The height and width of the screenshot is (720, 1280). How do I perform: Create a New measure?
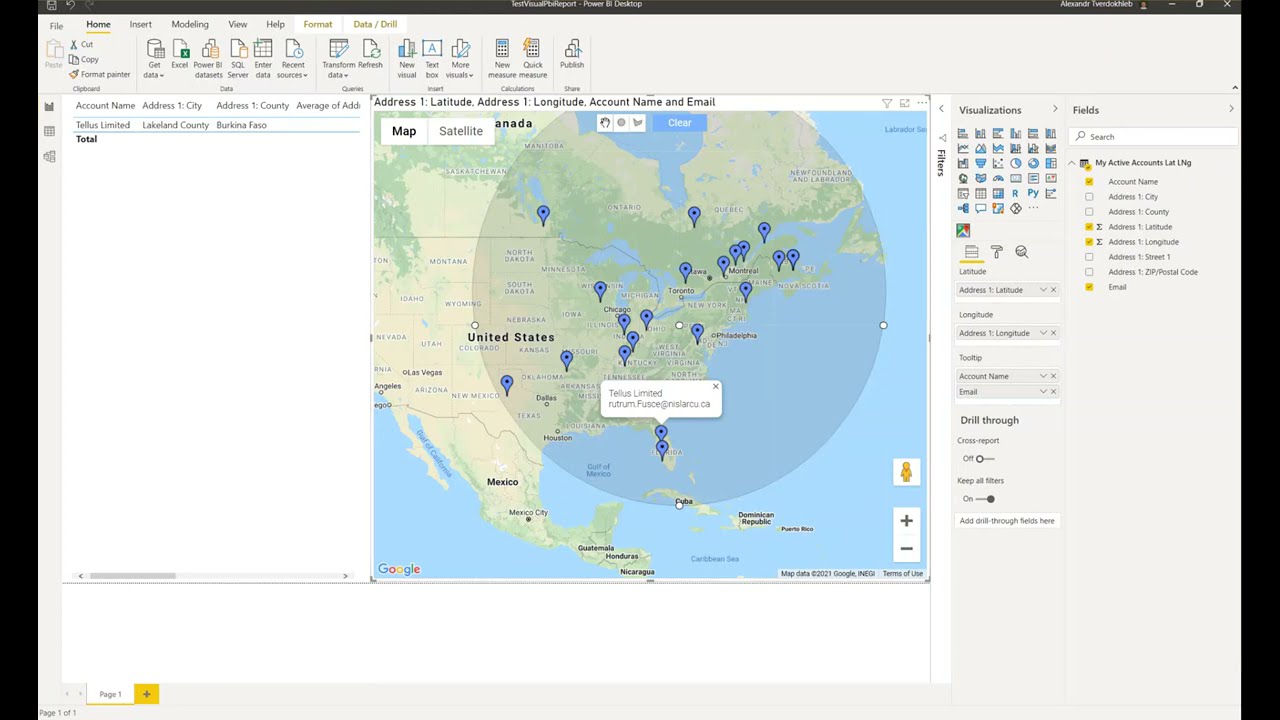point(502,59)
